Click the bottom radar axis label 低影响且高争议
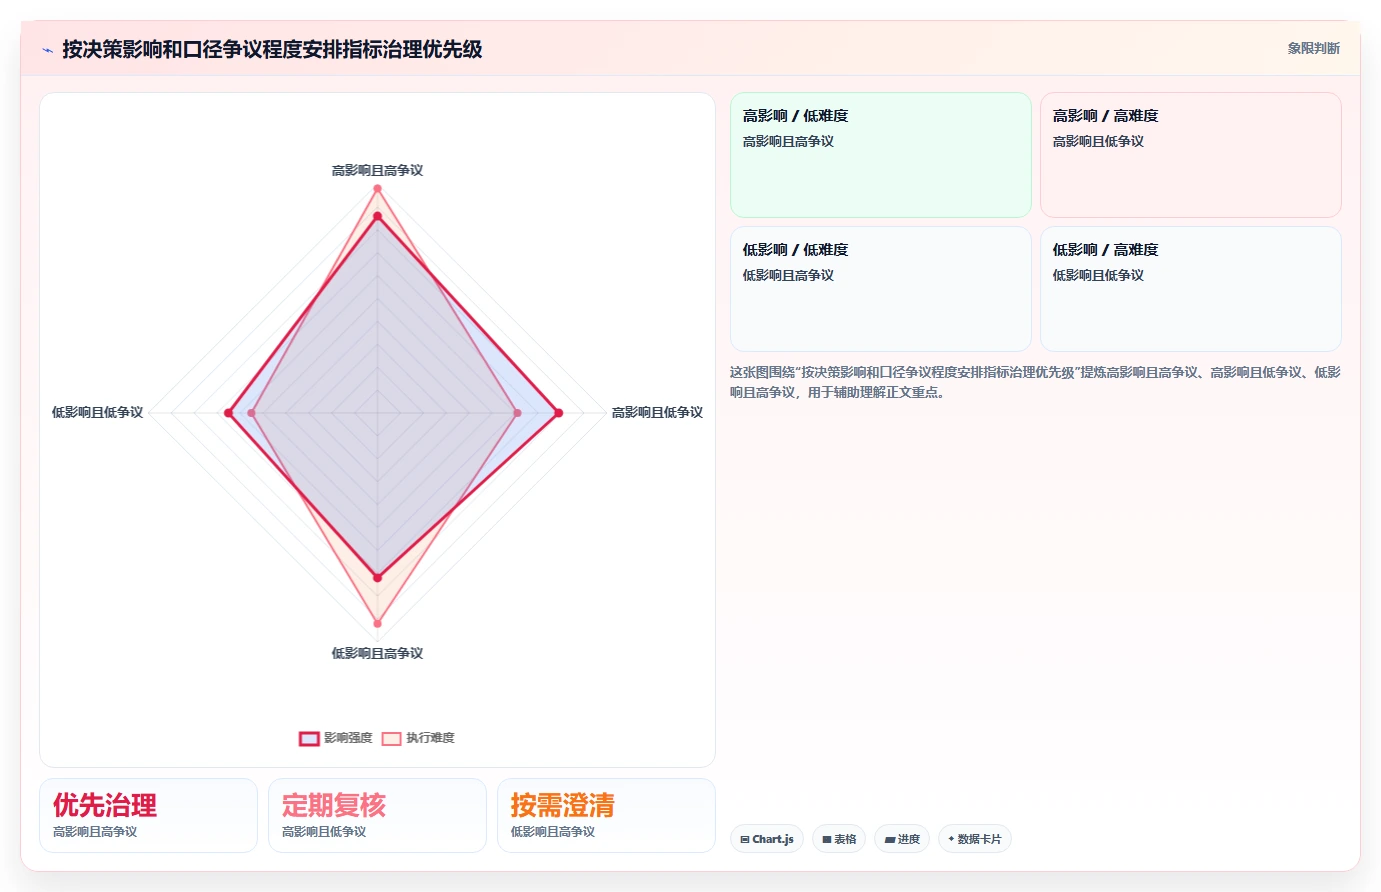 (x=377, y=654)
